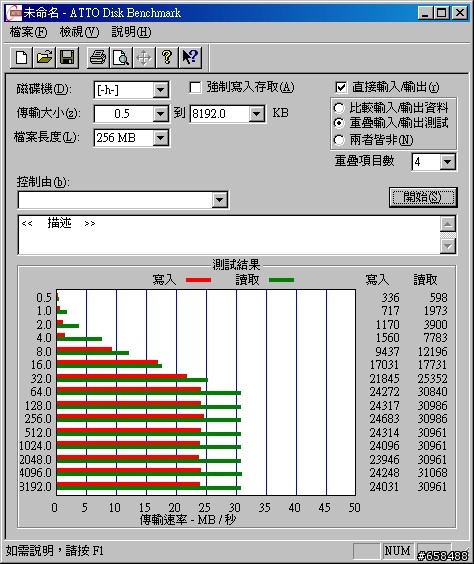Click the 1024.0 row label in chart
Viewport: 474px width, 564px height.
[x=35, y=446]
